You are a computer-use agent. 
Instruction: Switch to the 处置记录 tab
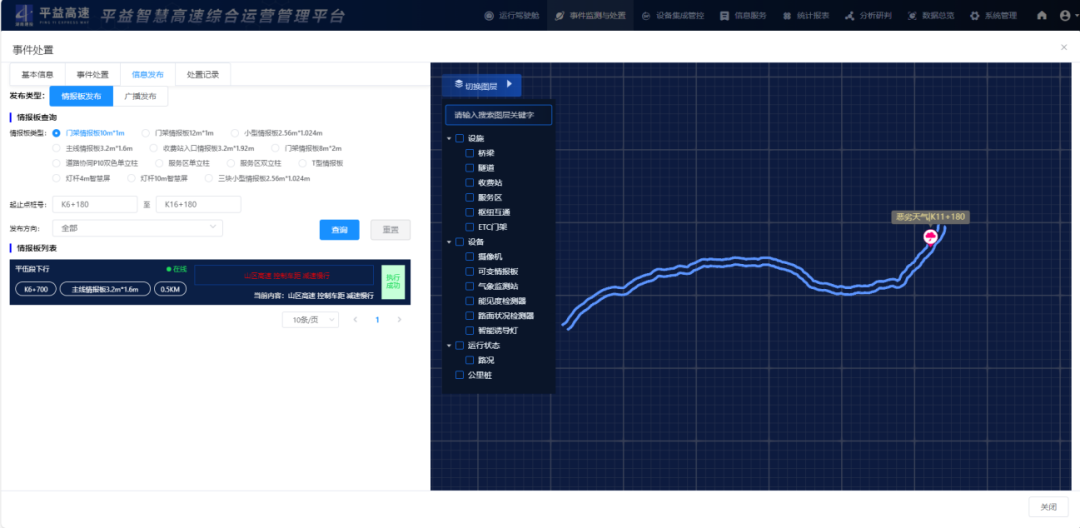203,75
